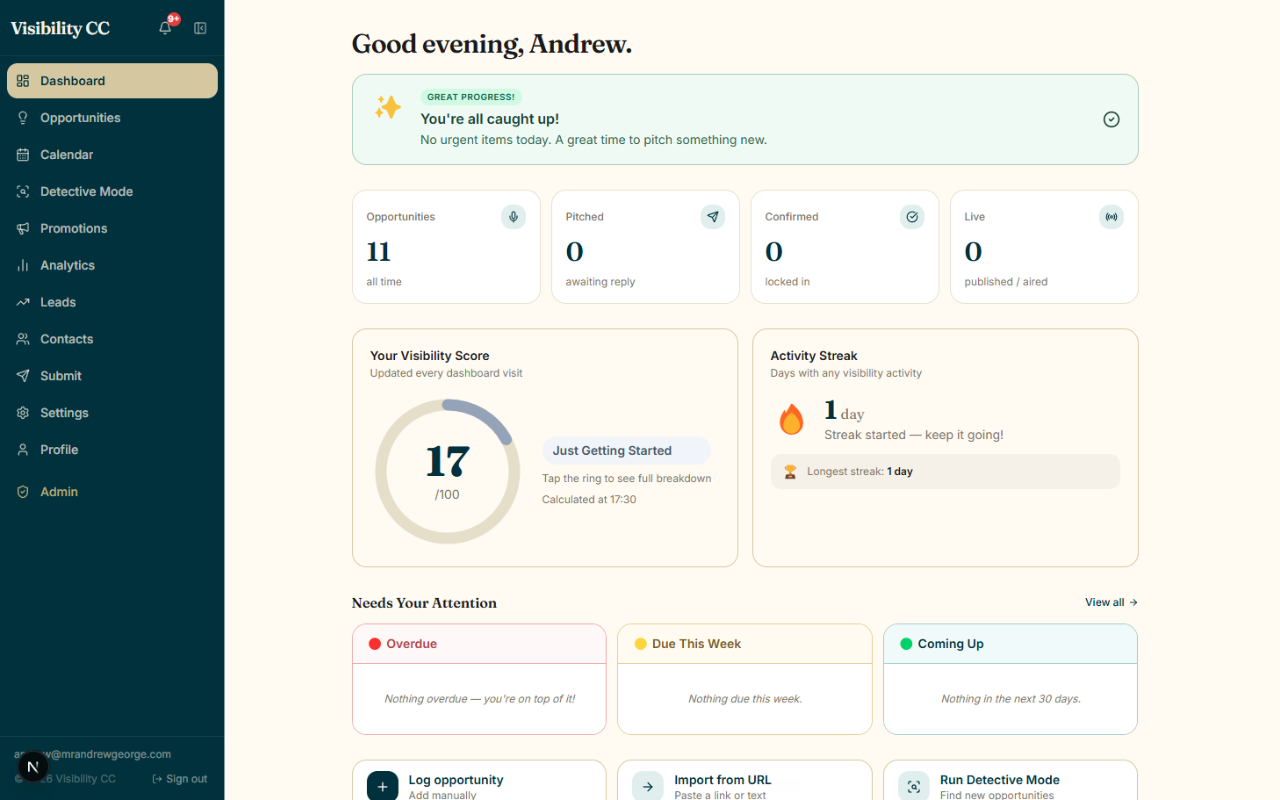Click the GREAT PROGRESS! tag
1280x800 pixels.
(x=471, y=97)
